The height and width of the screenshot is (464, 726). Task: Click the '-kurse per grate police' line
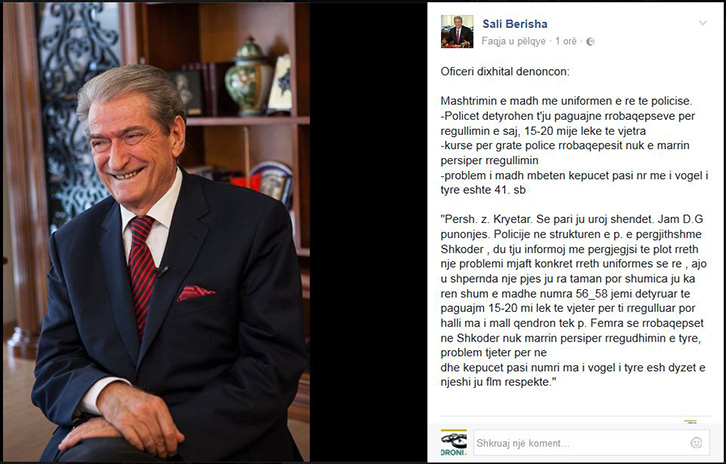565,153
